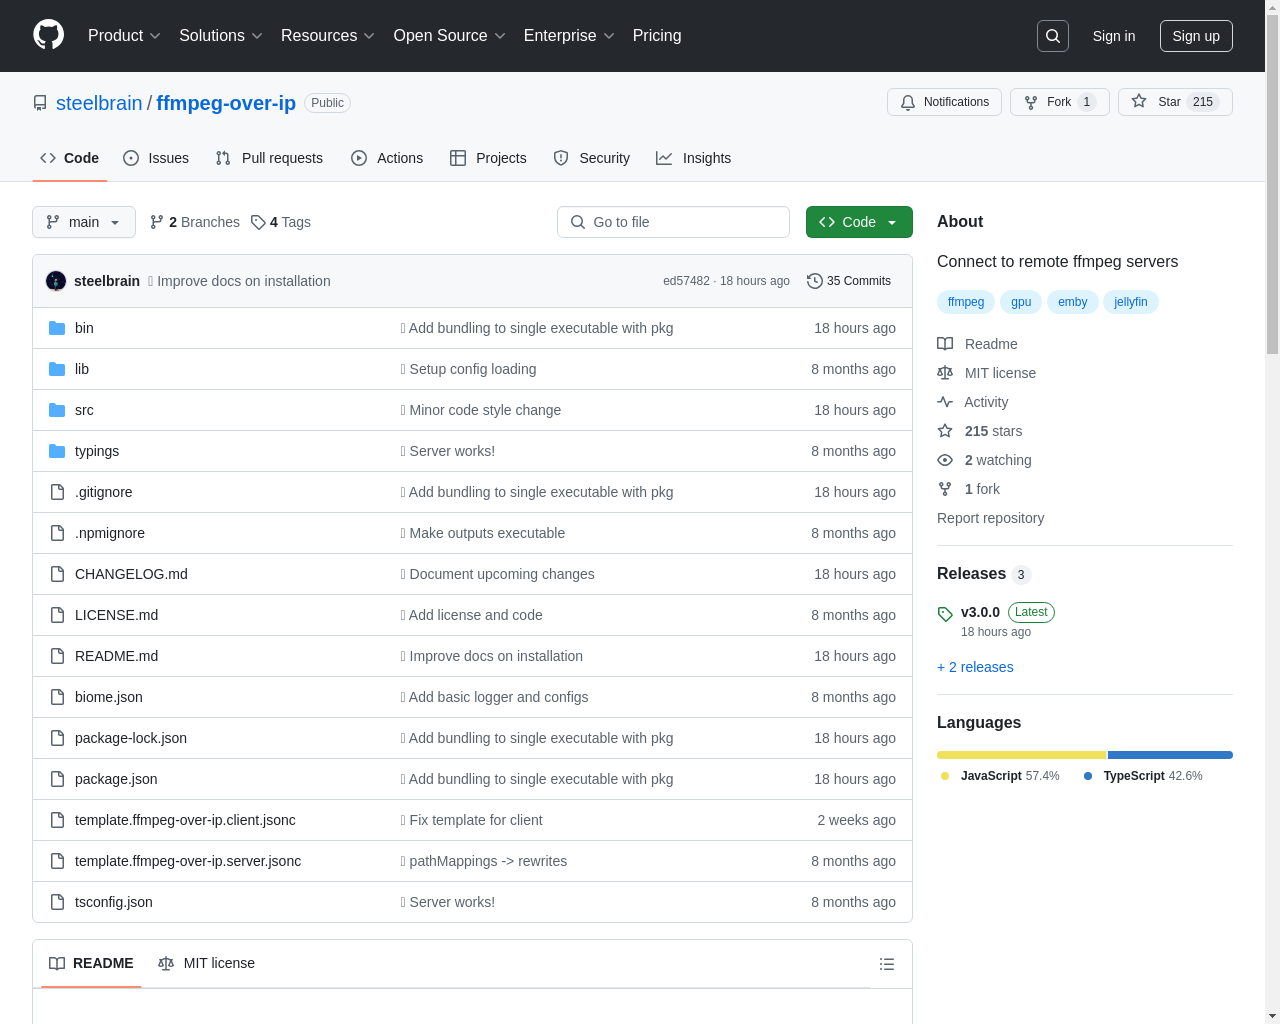The height and width of the screenshot is (1024, 1280).
Task: Click the star icon beside 215 stars
Action: pos(945,431)
